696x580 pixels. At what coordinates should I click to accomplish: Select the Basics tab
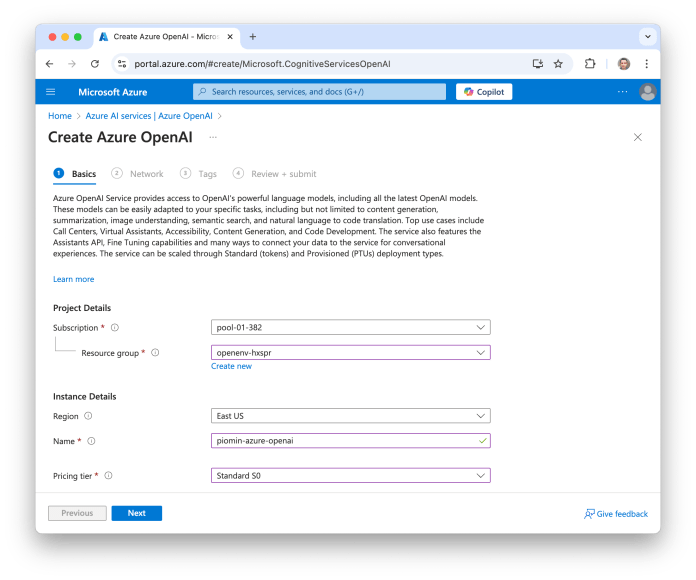(75, 174)
